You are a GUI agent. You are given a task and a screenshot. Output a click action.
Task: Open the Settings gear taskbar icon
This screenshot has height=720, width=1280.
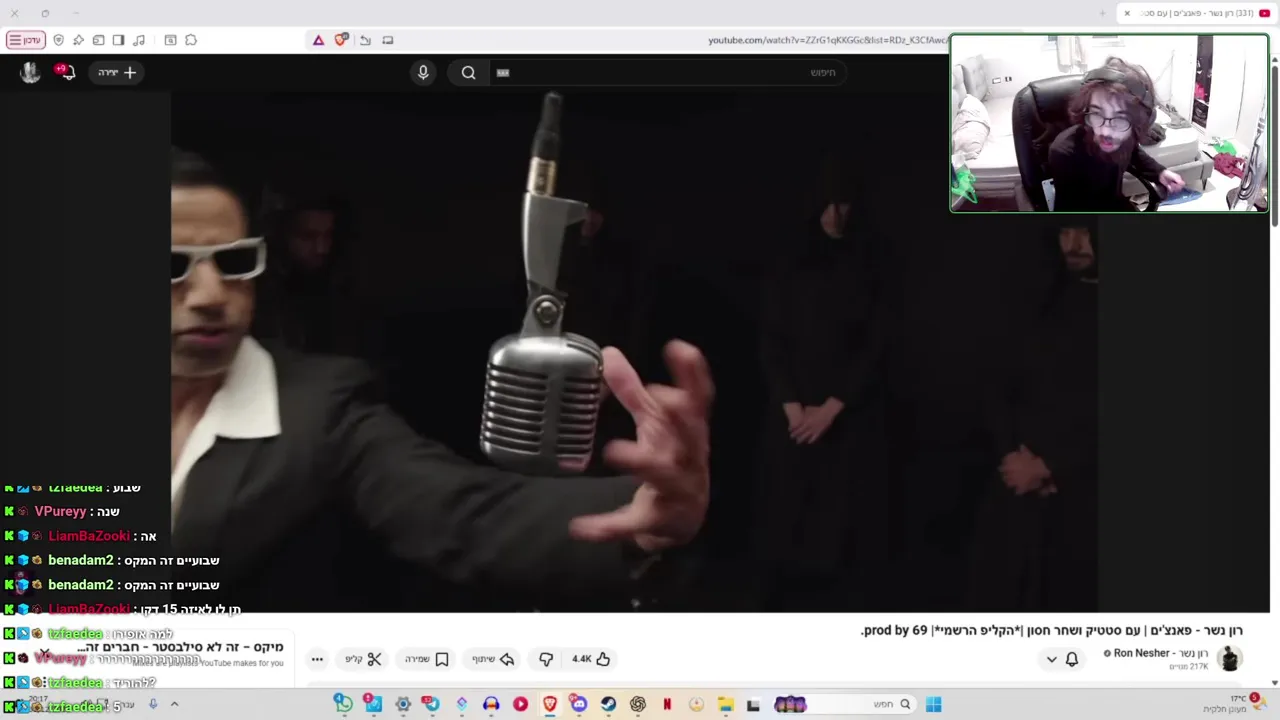[x=403, y=704]
